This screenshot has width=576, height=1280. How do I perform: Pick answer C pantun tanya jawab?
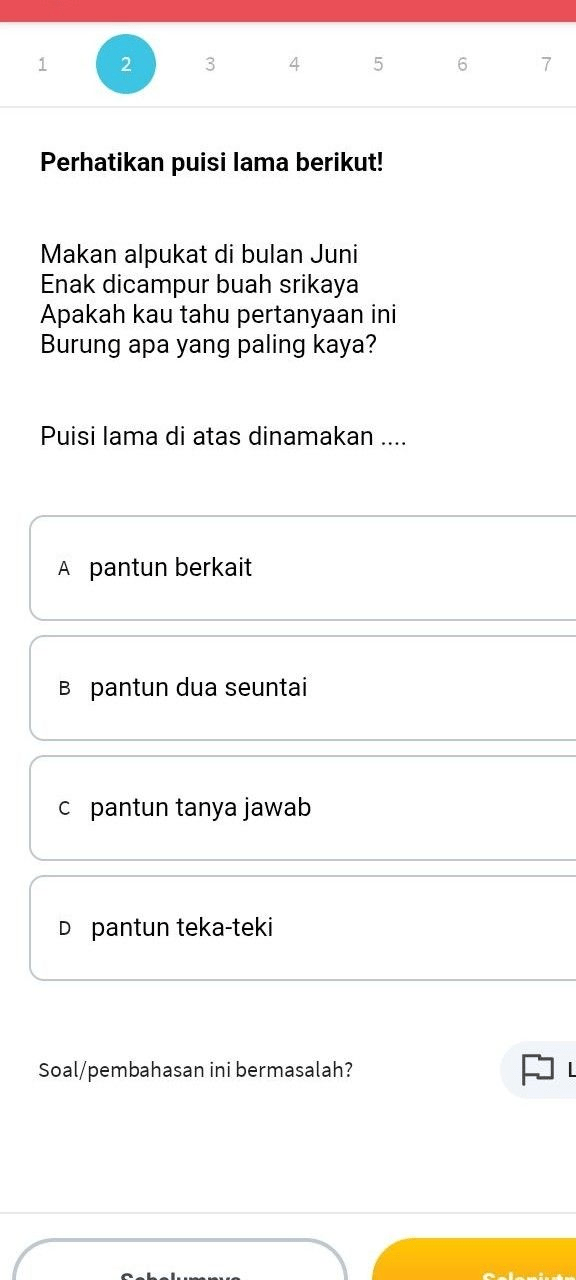click(x=303, y=808)
